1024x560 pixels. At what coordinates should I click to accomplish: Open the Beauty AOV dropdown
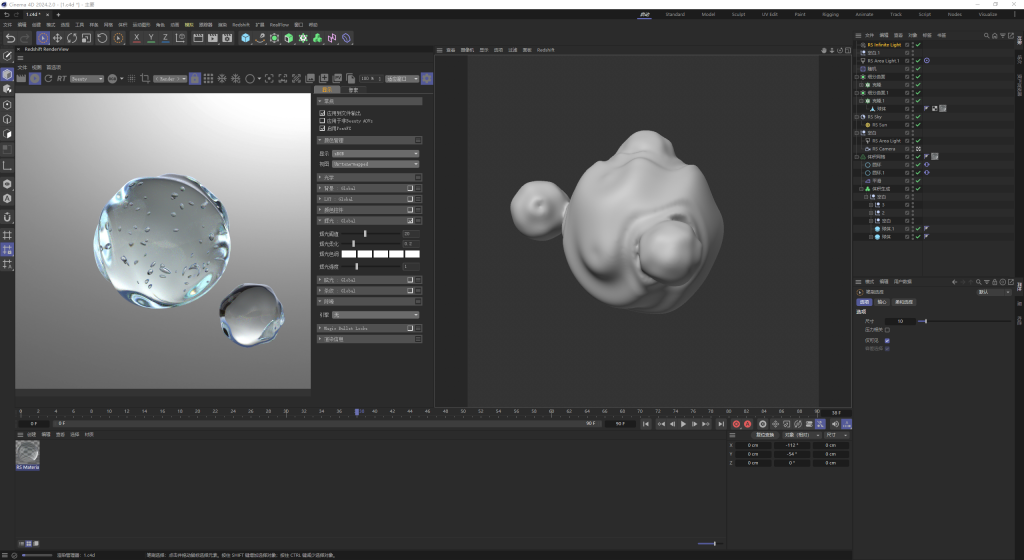click(x=87, y=79)
